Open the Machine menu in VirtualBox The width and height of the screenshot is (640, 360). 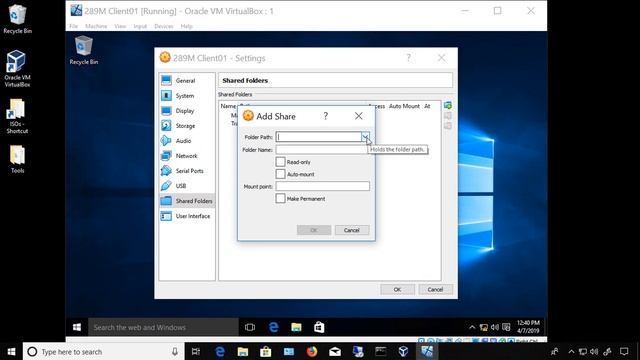96,26
